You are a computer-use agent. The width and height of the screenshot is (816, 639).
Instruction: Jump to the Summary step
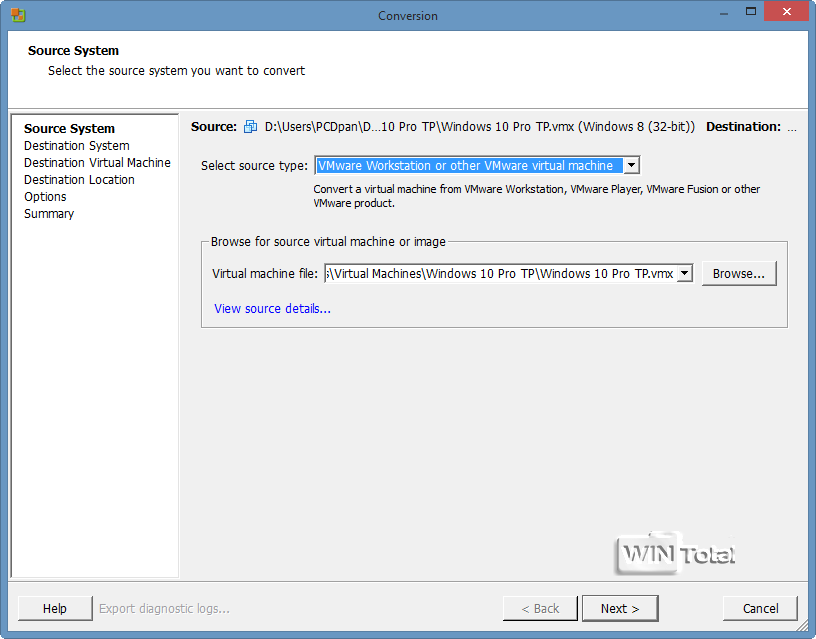point(49,214)
